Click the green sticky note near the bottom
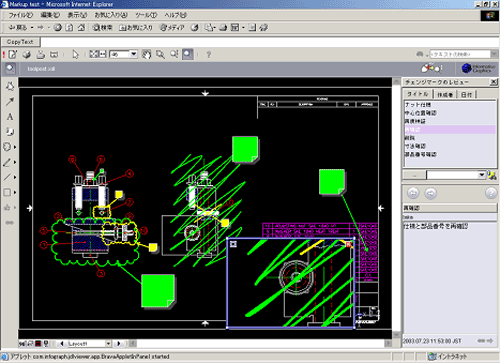This screenshot has height=364, width=500. 158,291
